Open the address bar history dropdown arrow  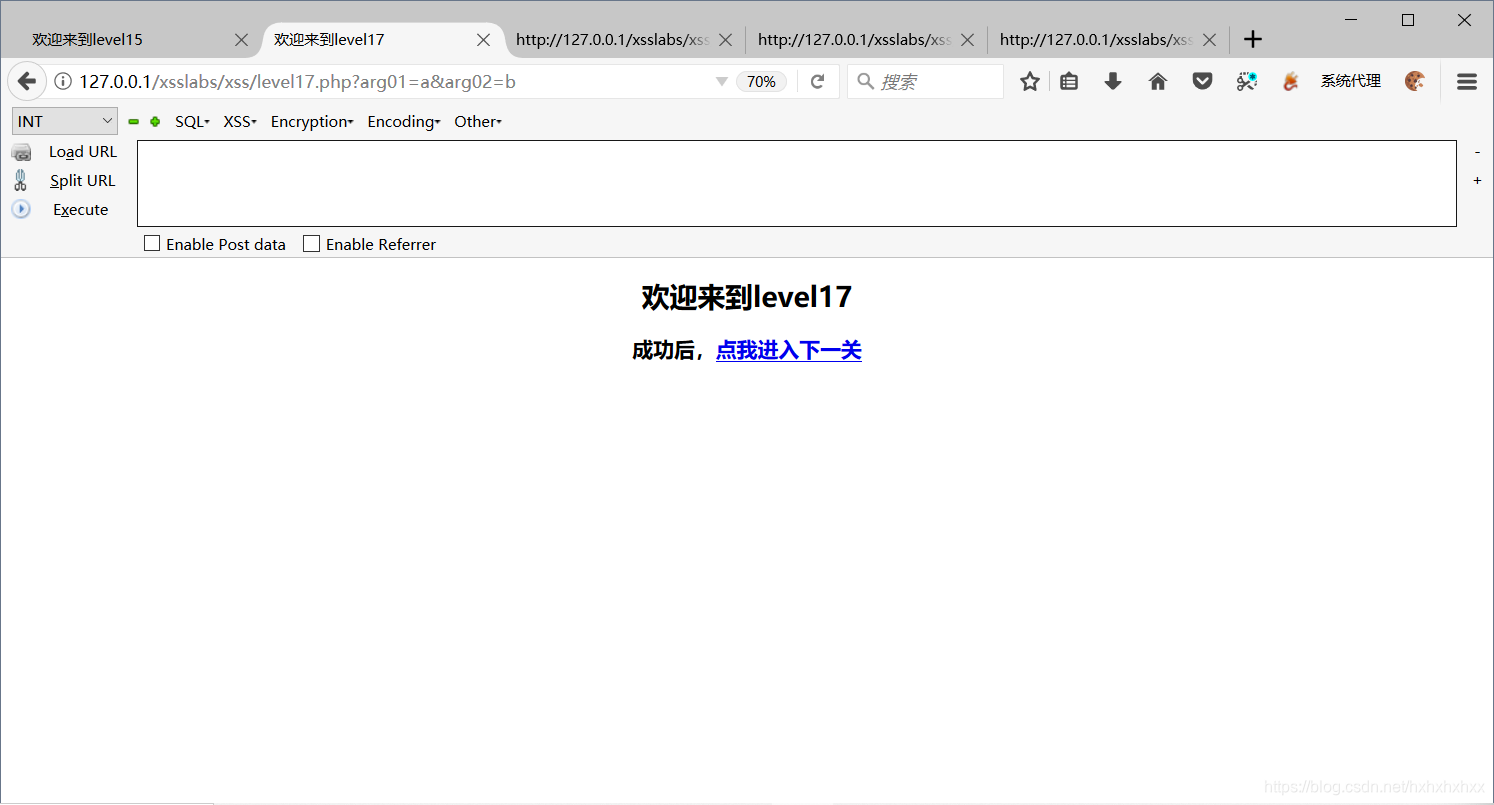722,82
